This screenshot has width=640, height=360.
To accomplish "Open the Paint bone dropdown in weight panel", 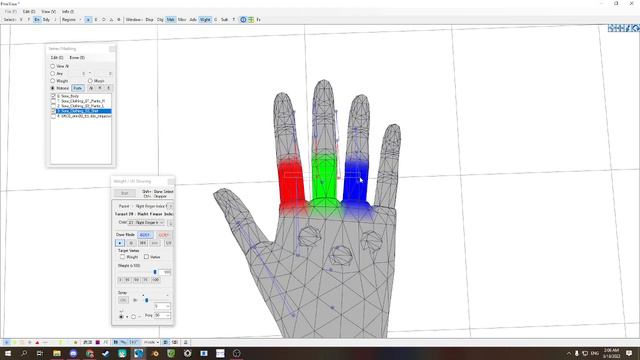I will click(x=170, y=206).
